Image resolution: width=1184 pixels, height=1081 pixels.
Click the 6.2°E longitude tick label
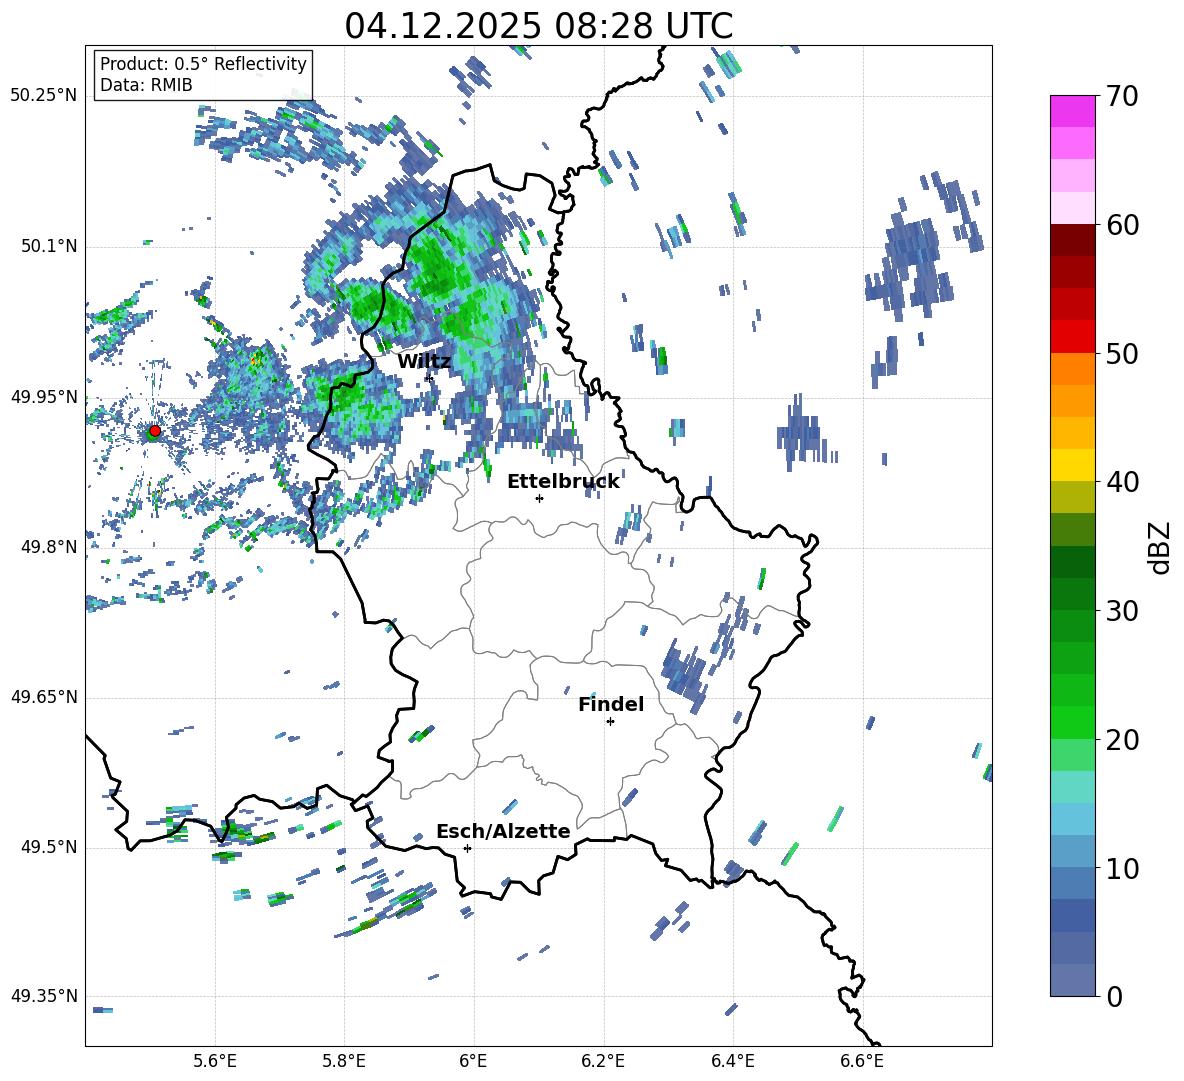(603, 1061)
